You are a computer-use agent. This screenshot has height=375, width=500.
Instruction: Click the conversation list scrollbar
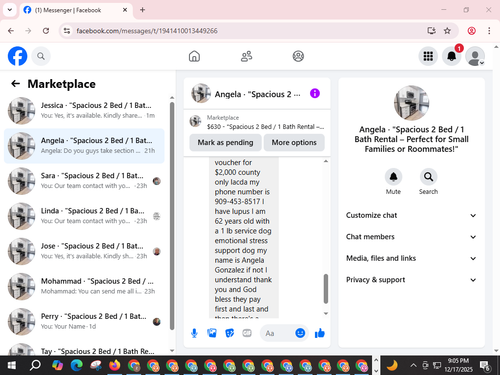(172, 216)
